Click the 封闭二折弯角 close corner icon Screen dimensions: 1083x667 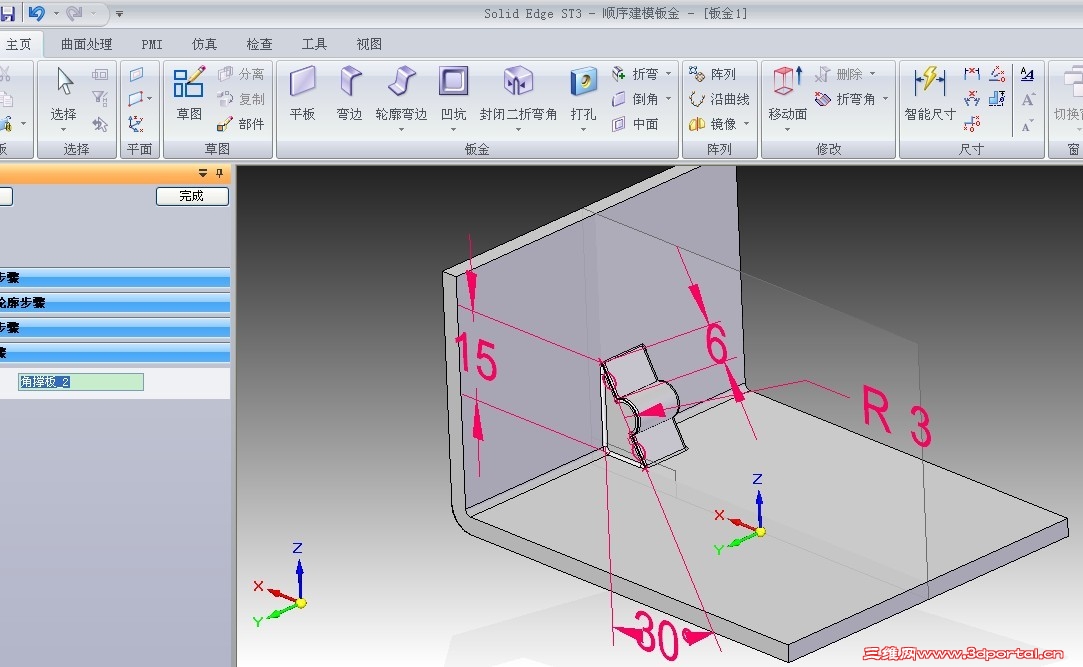[518, 82]
